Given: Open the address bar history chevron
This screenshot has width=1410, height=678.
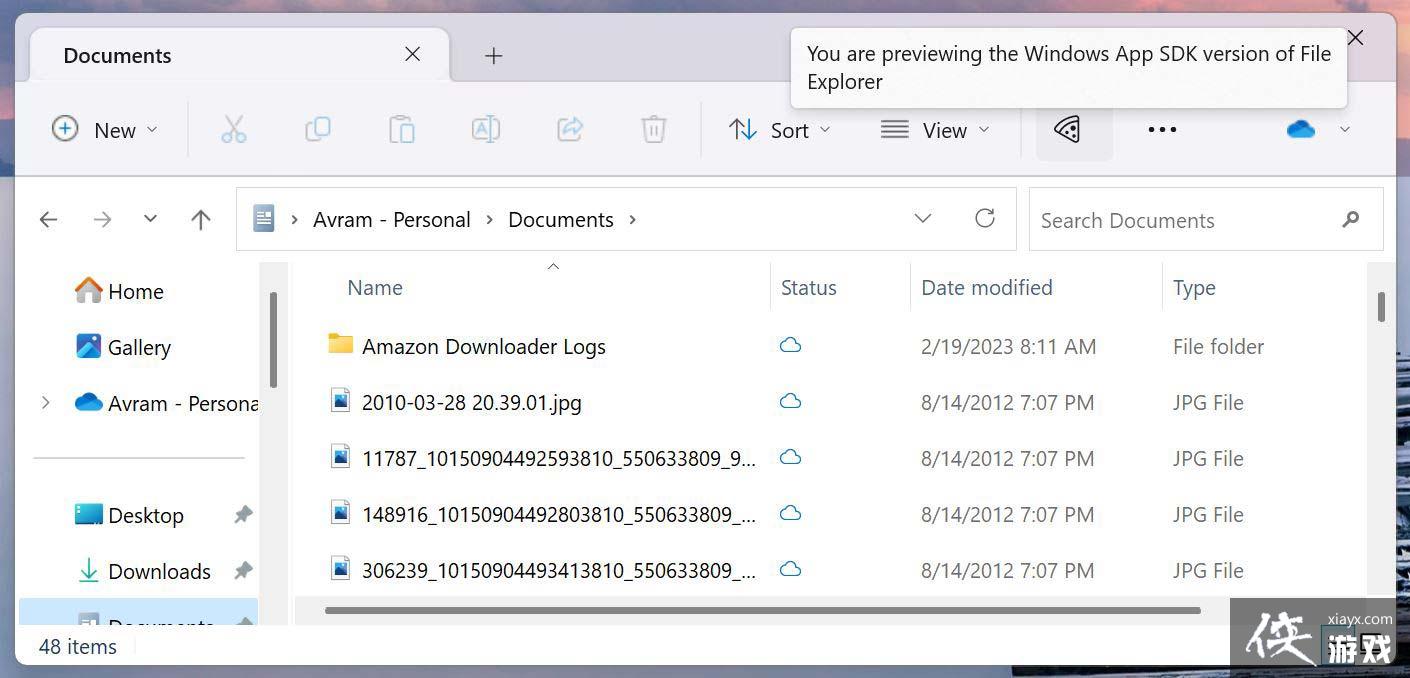Looking at the screenshot, I should [922, 219].
